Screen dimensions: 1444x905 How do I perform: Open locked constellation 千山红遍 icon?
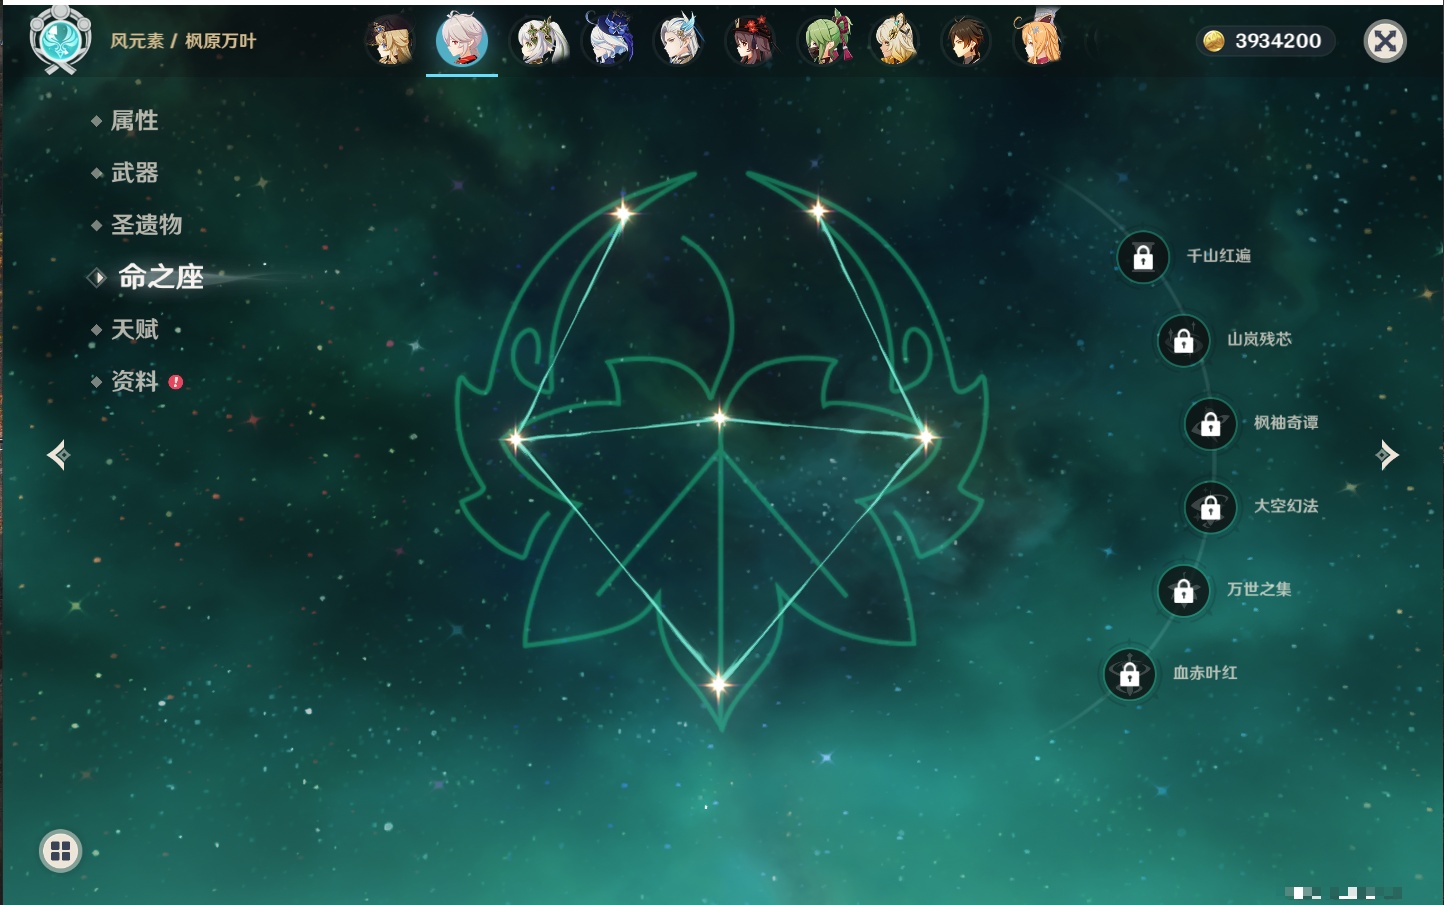(x=1143, y=257)
